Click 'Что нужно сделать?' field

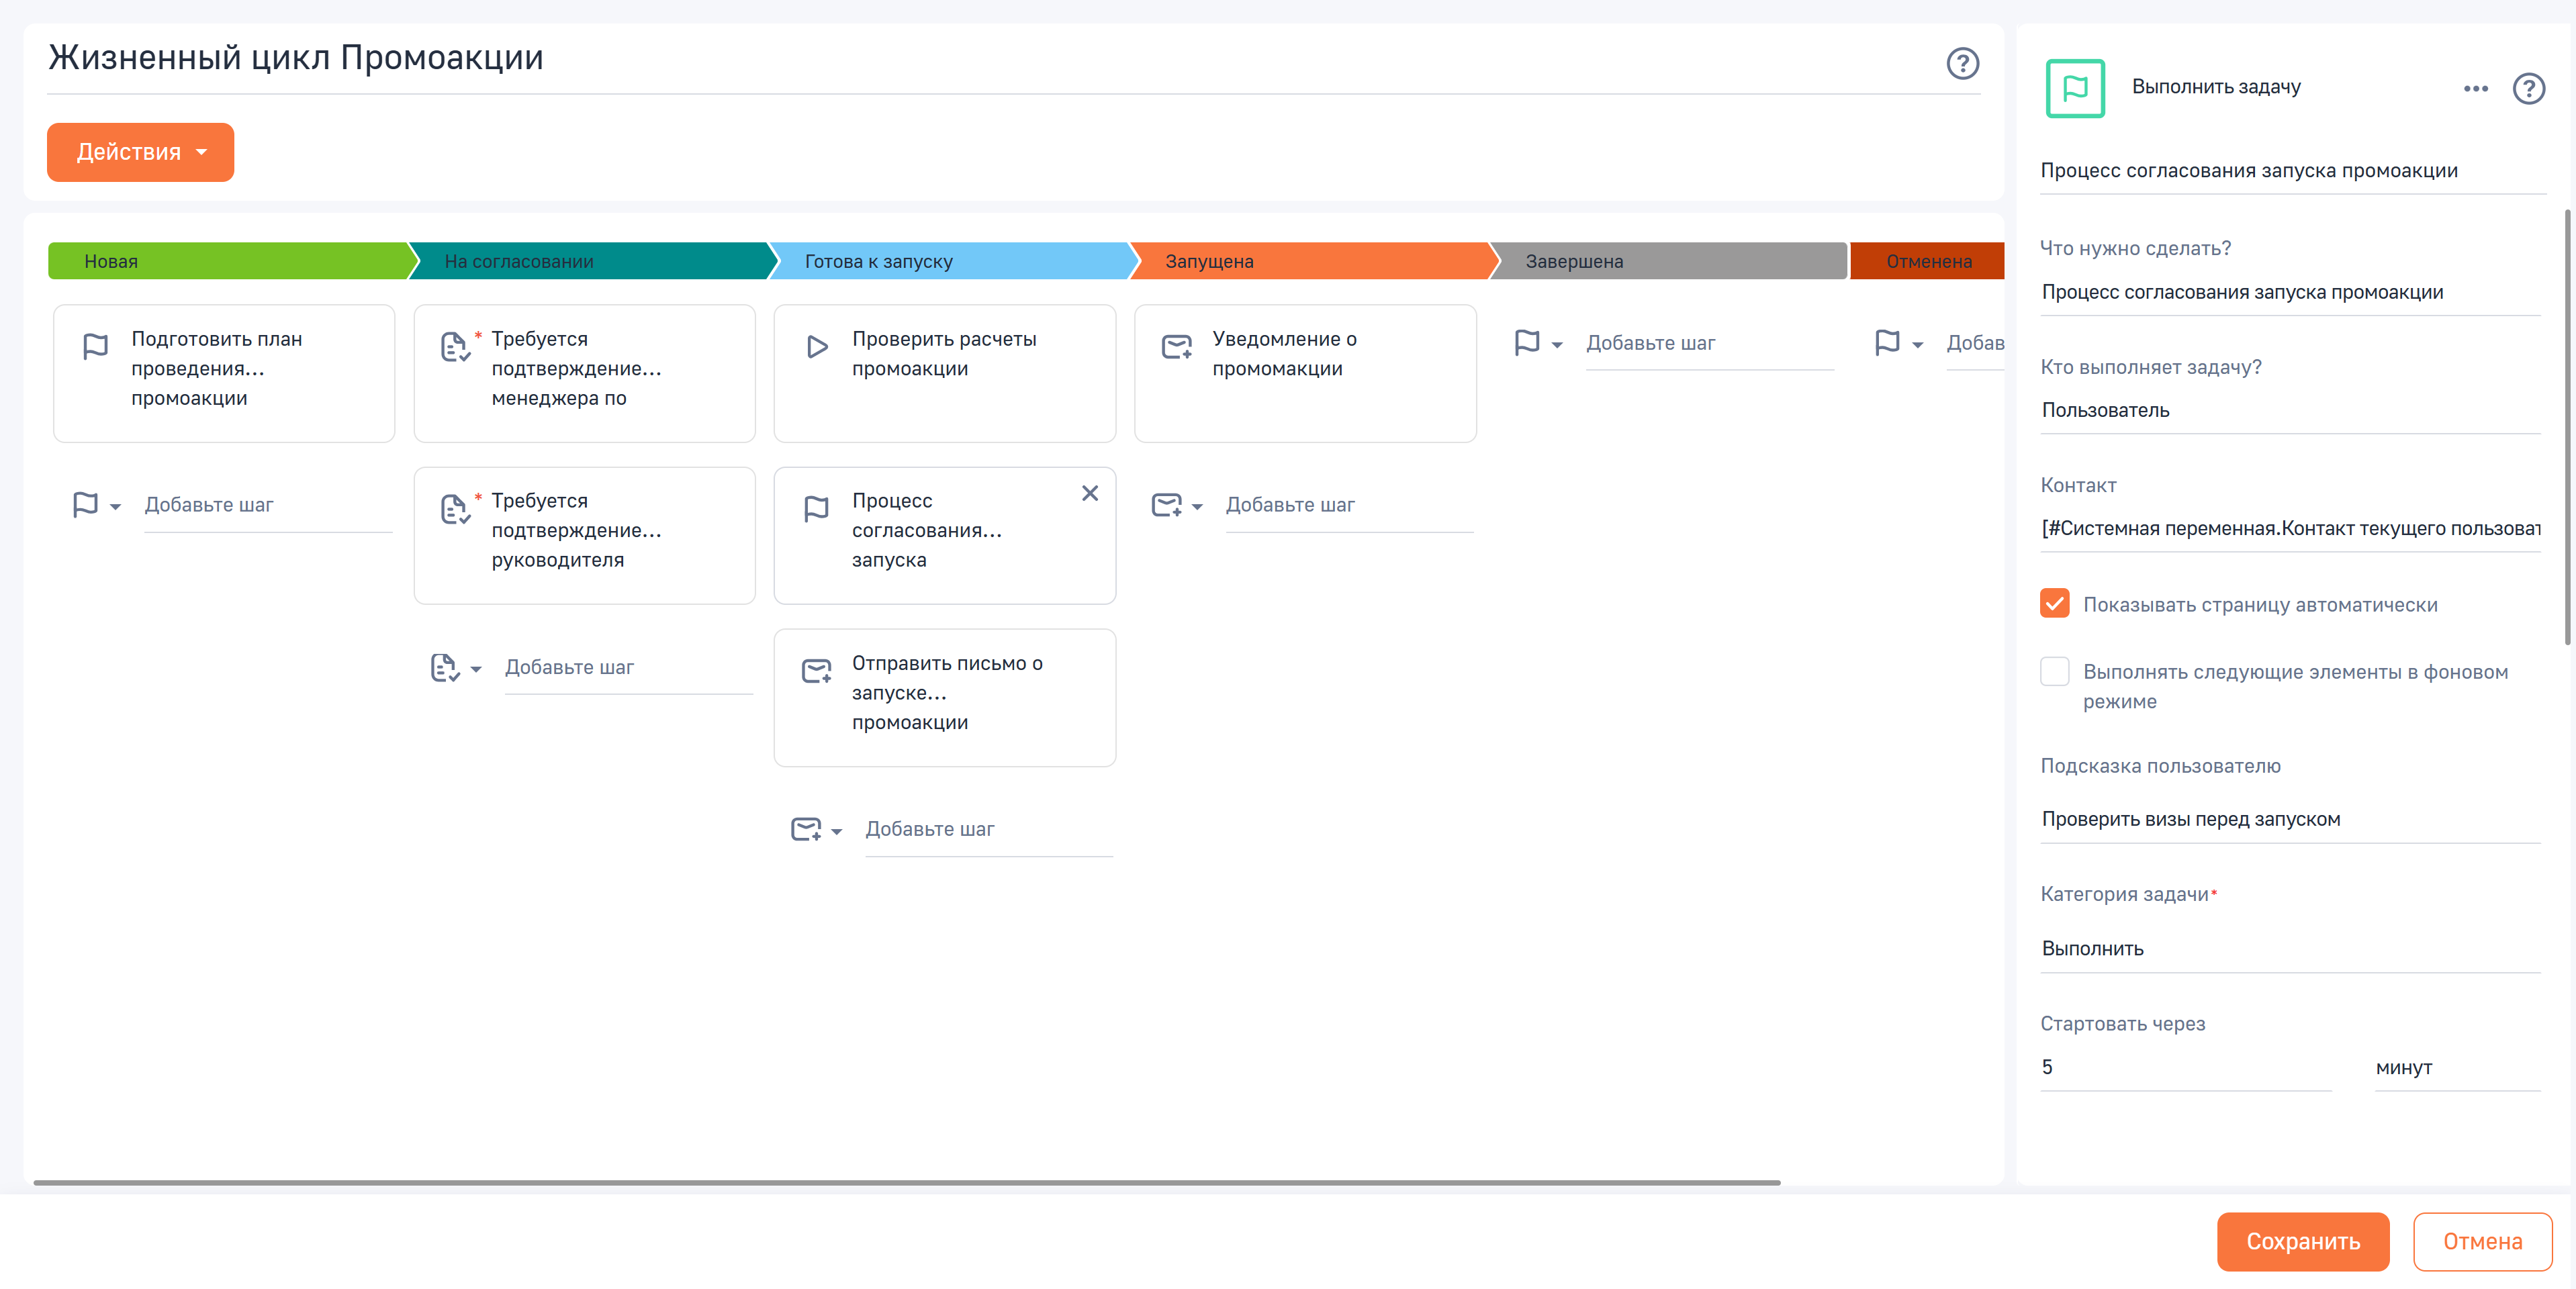[2289, 292]
